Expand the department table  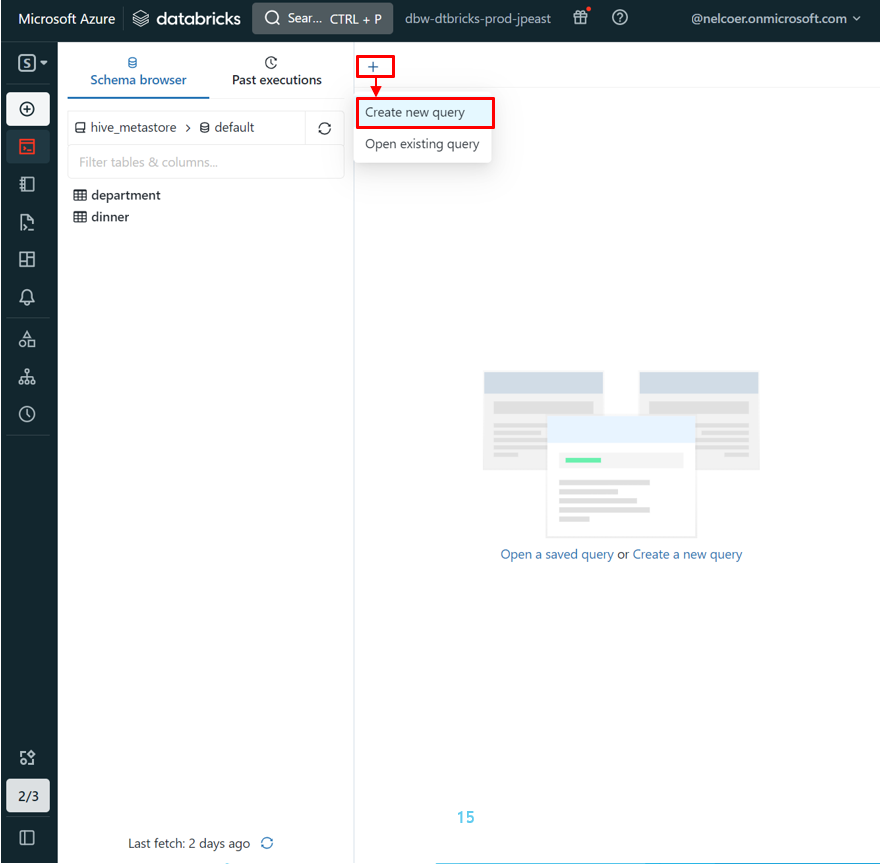click(117, 195)
